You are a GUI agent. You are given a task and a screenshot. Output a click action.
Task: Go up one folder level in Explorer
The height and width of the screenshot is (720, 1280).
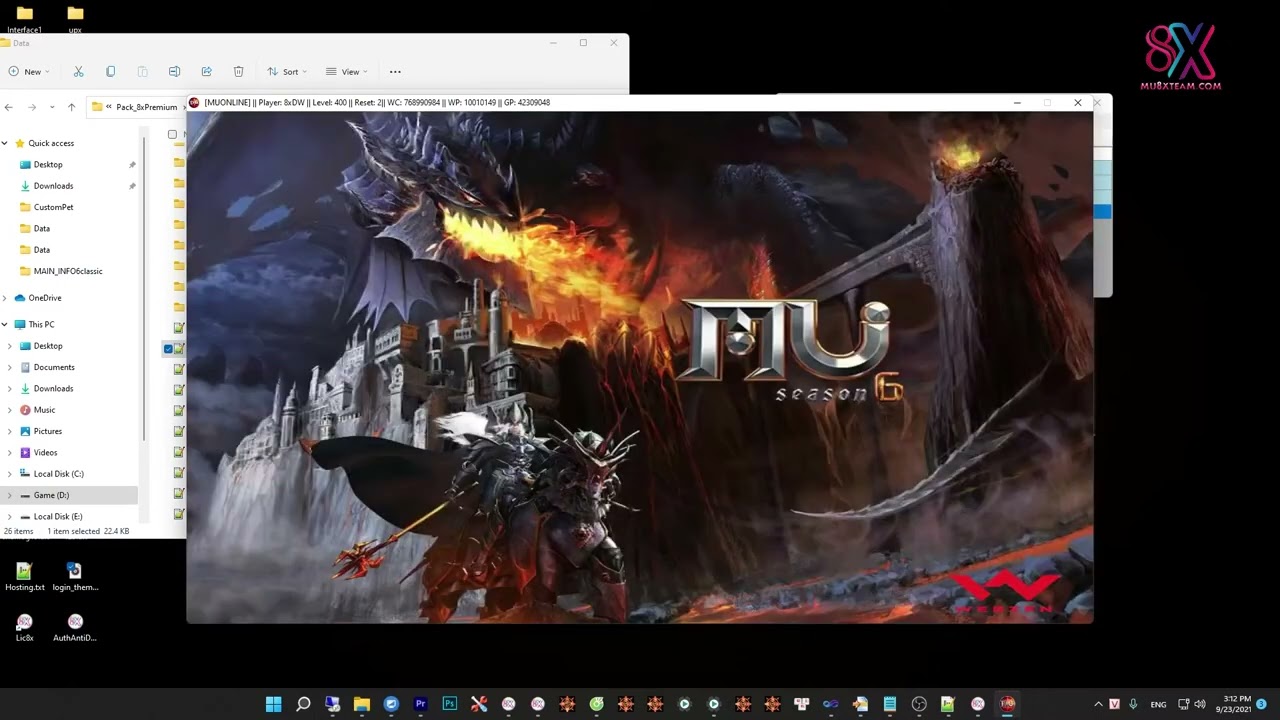click(x=71, y=107)
